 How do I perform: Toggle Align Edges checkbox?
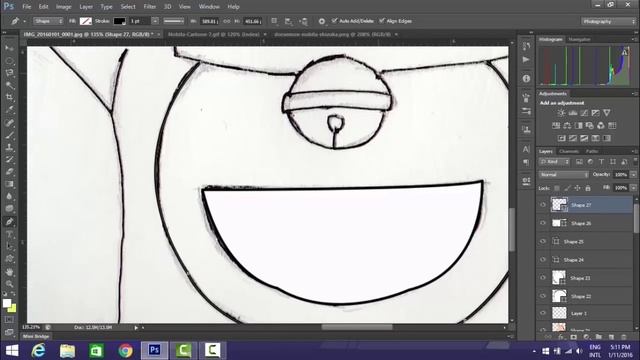coord(382,20)
